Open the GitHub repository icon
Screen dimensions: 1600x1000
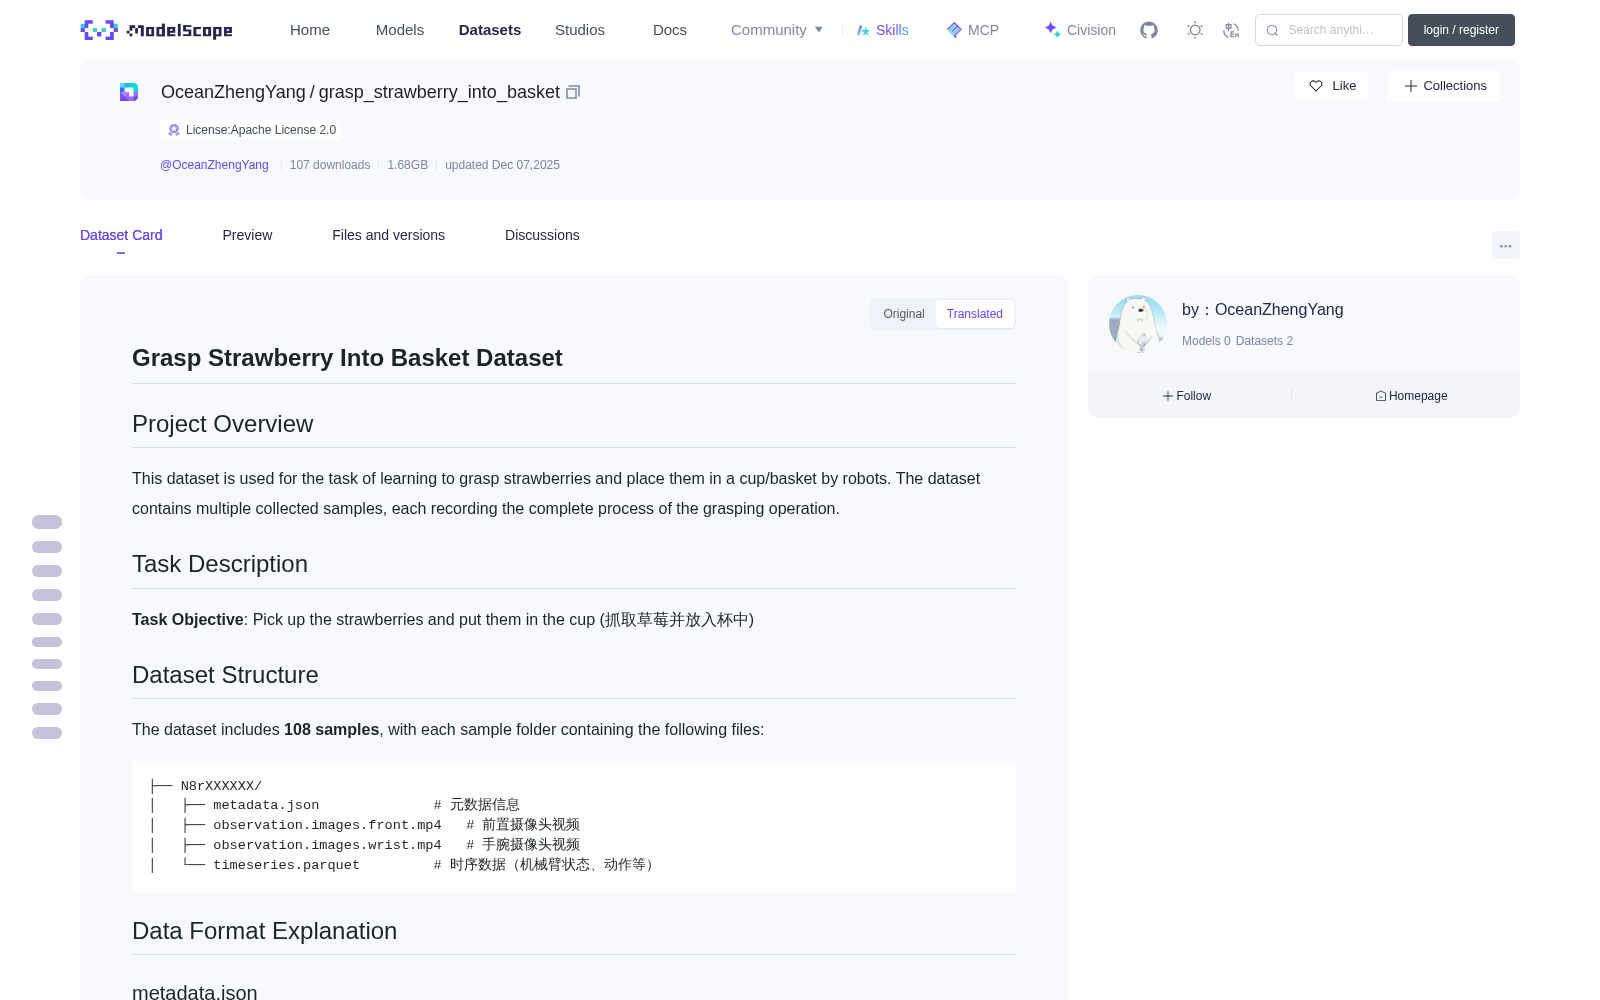coord(1149,30)
